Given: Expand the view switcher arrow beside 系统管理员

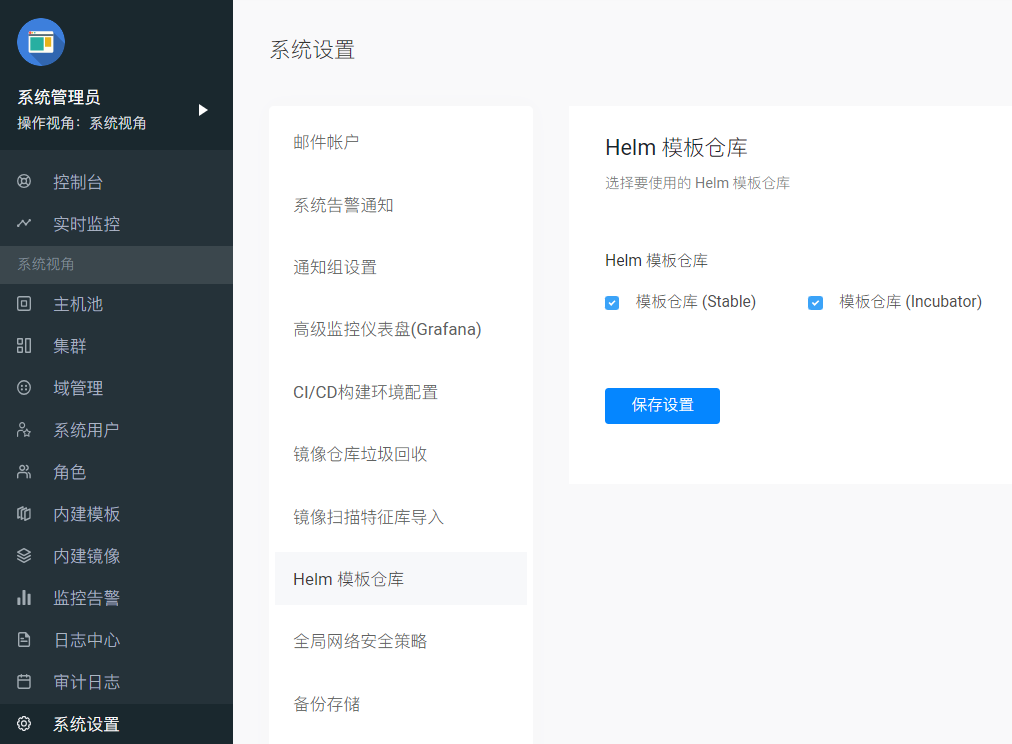Looking at the screenshot, I should click(203, 110).
